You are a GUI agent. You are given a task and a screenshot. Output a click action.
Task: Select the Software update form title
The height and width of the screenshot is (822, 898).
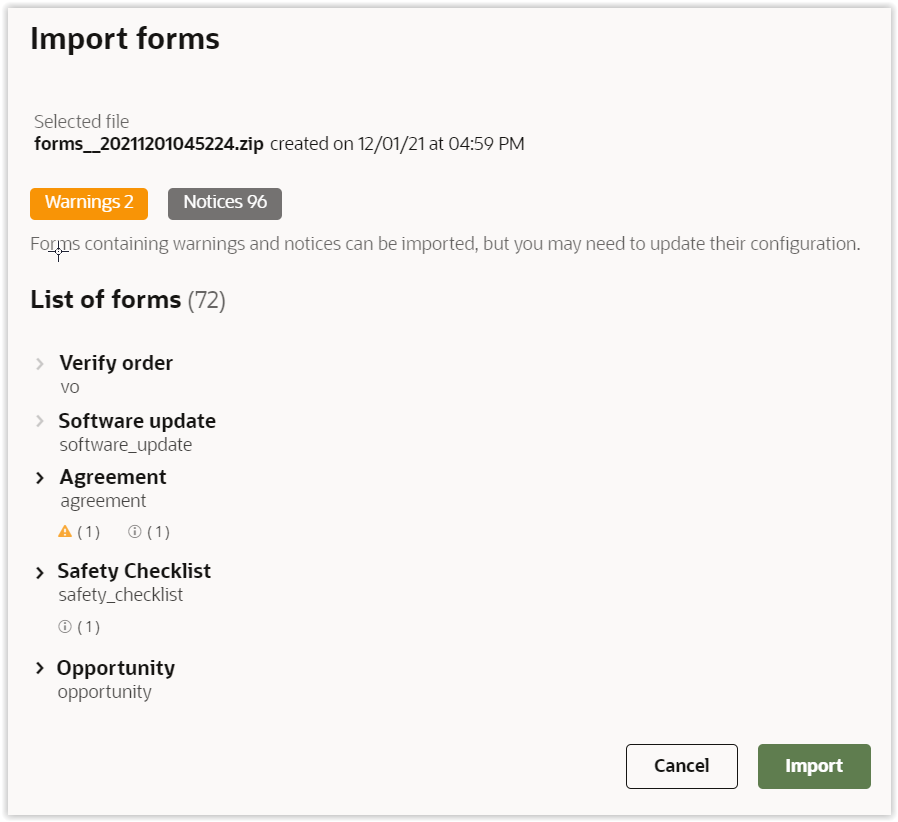click(x=137, y=421)
